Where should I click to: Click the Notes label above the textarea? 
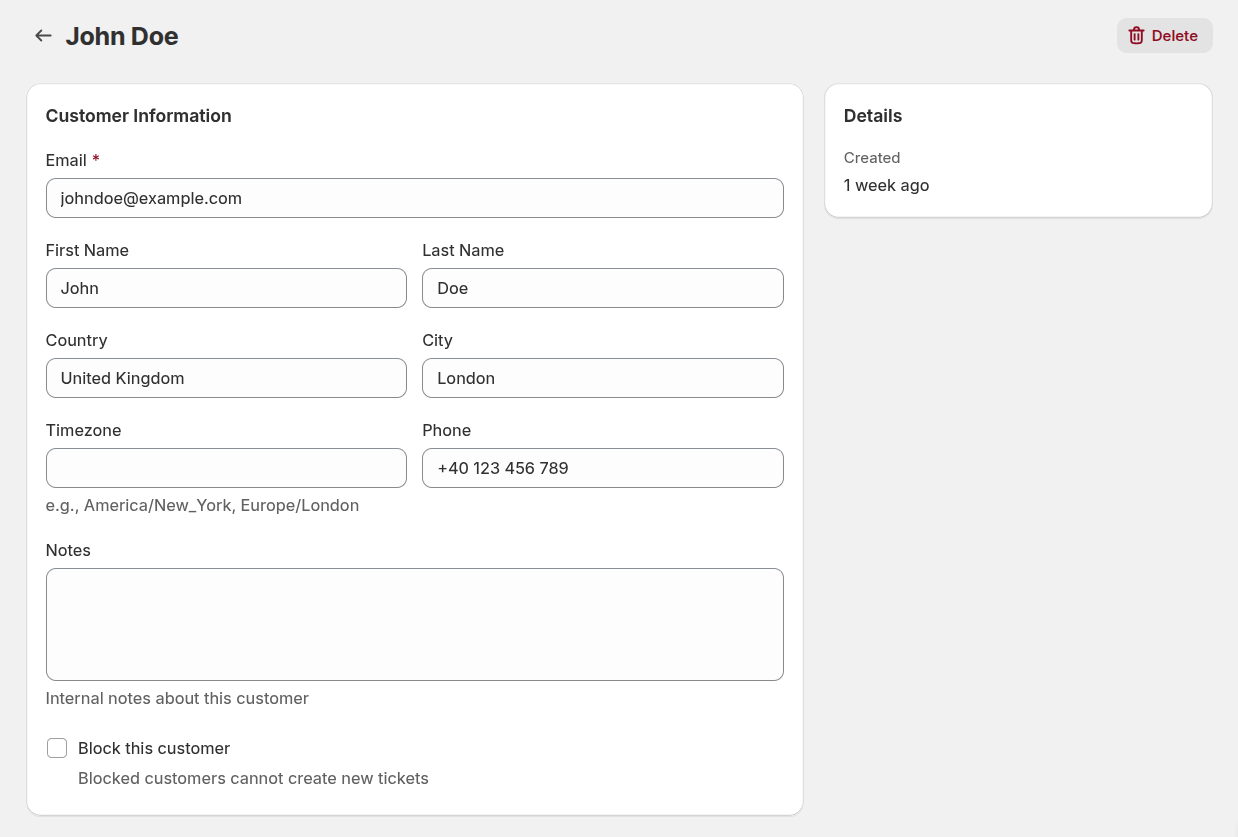(x=68, y=550)
